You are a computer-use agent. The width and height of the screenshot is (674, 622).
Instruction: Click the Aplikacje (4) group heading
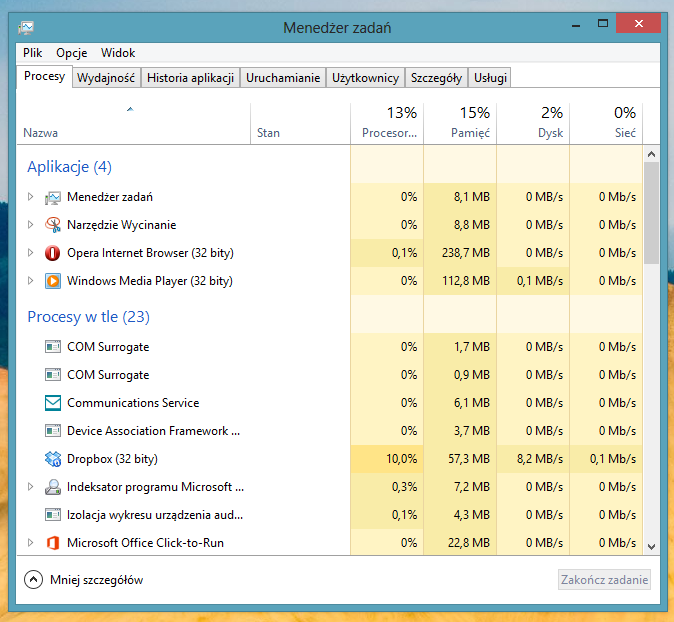point(69,167)
